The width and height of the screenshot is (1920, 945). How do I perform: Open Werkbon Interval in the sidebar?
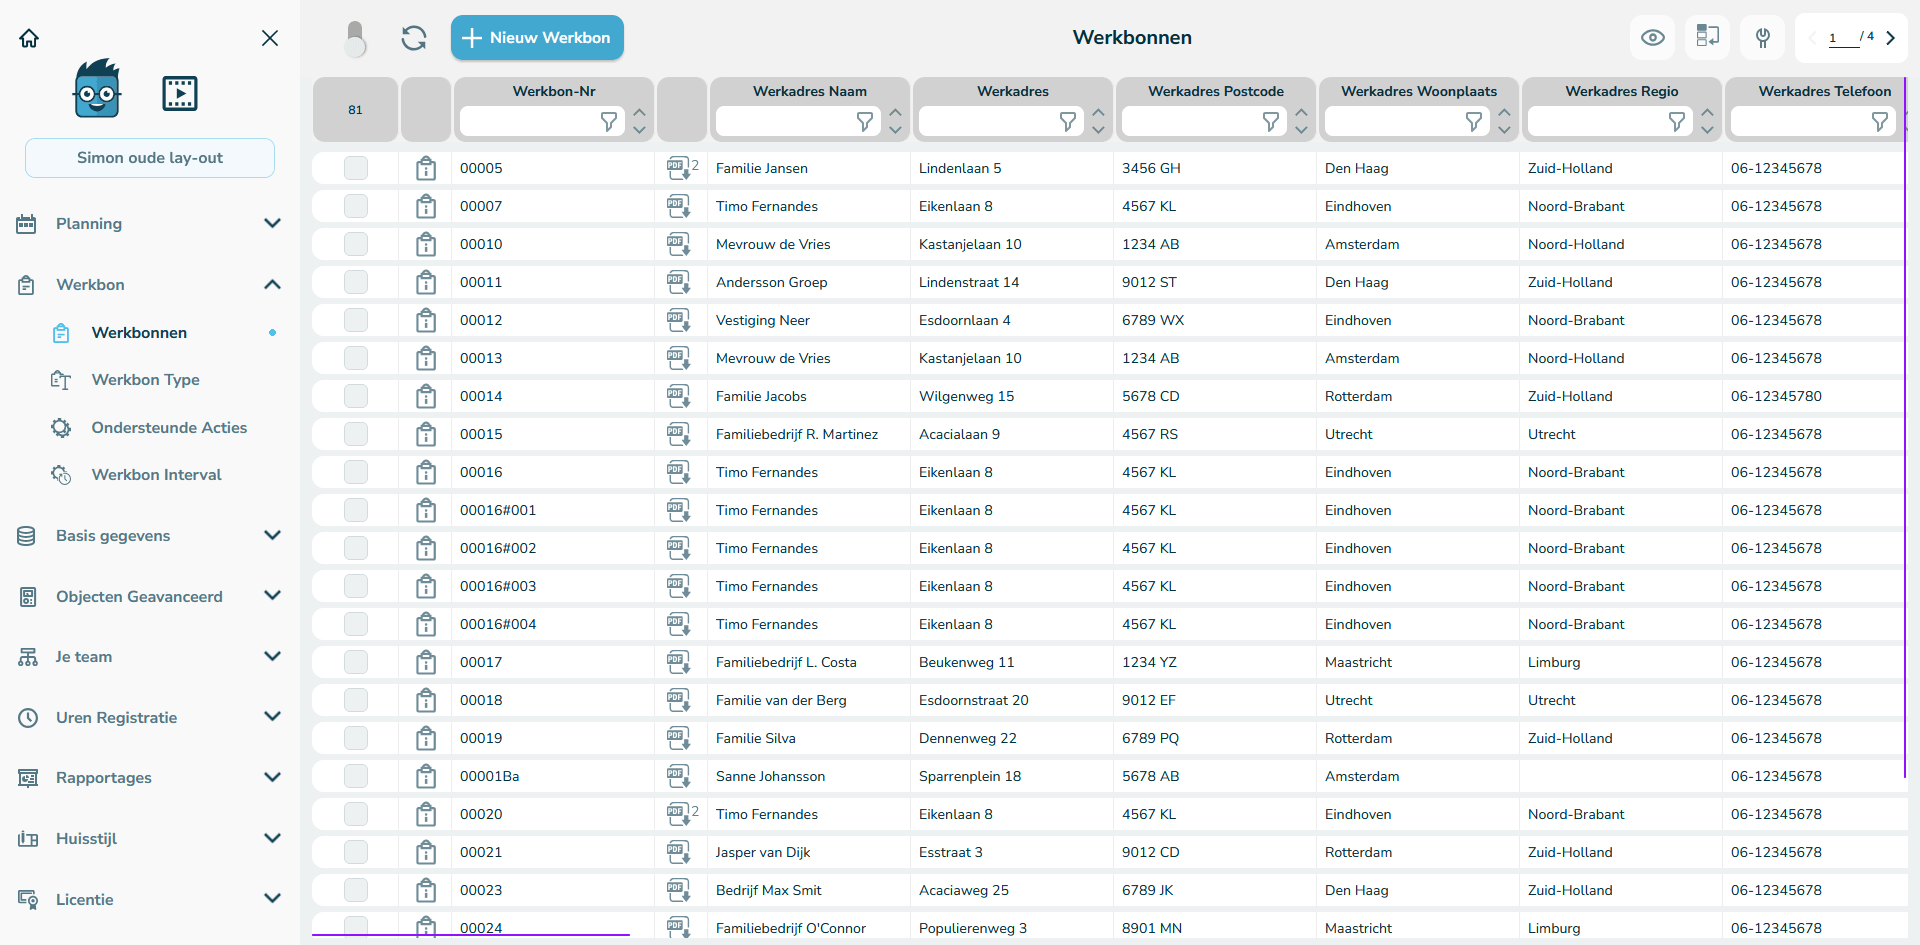[156, 475]
